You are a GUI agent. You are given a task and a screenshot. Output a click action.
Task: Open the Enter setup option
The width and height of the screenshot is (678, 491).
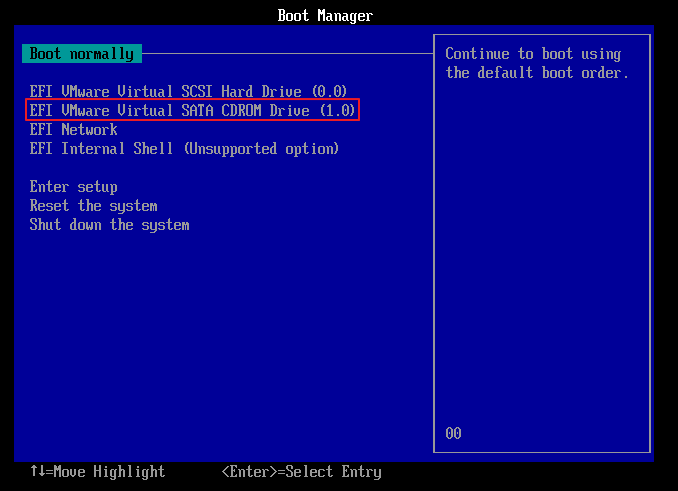(x=74, y=187)
